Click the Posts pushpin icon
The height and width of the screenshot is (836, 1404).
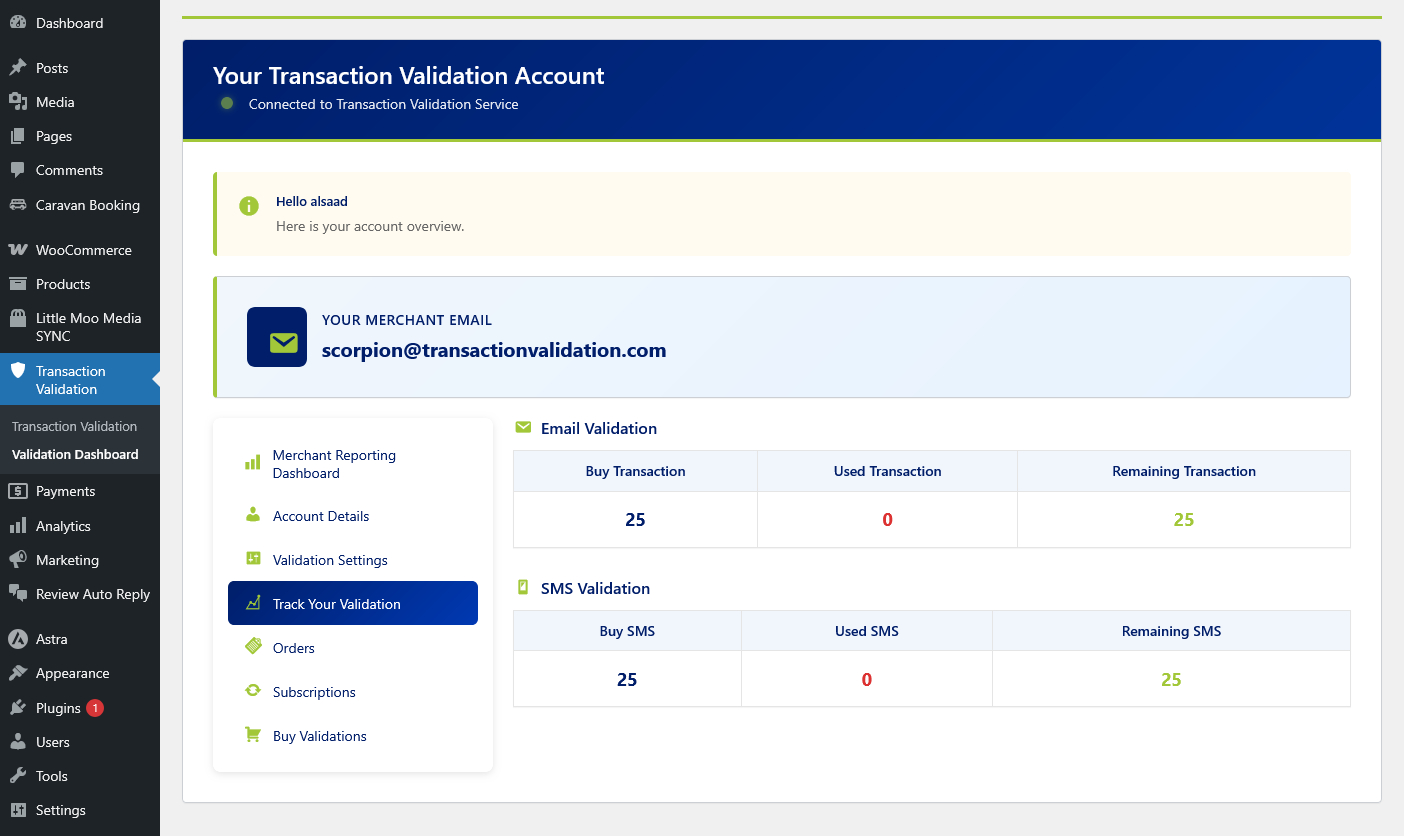(17, 68)
